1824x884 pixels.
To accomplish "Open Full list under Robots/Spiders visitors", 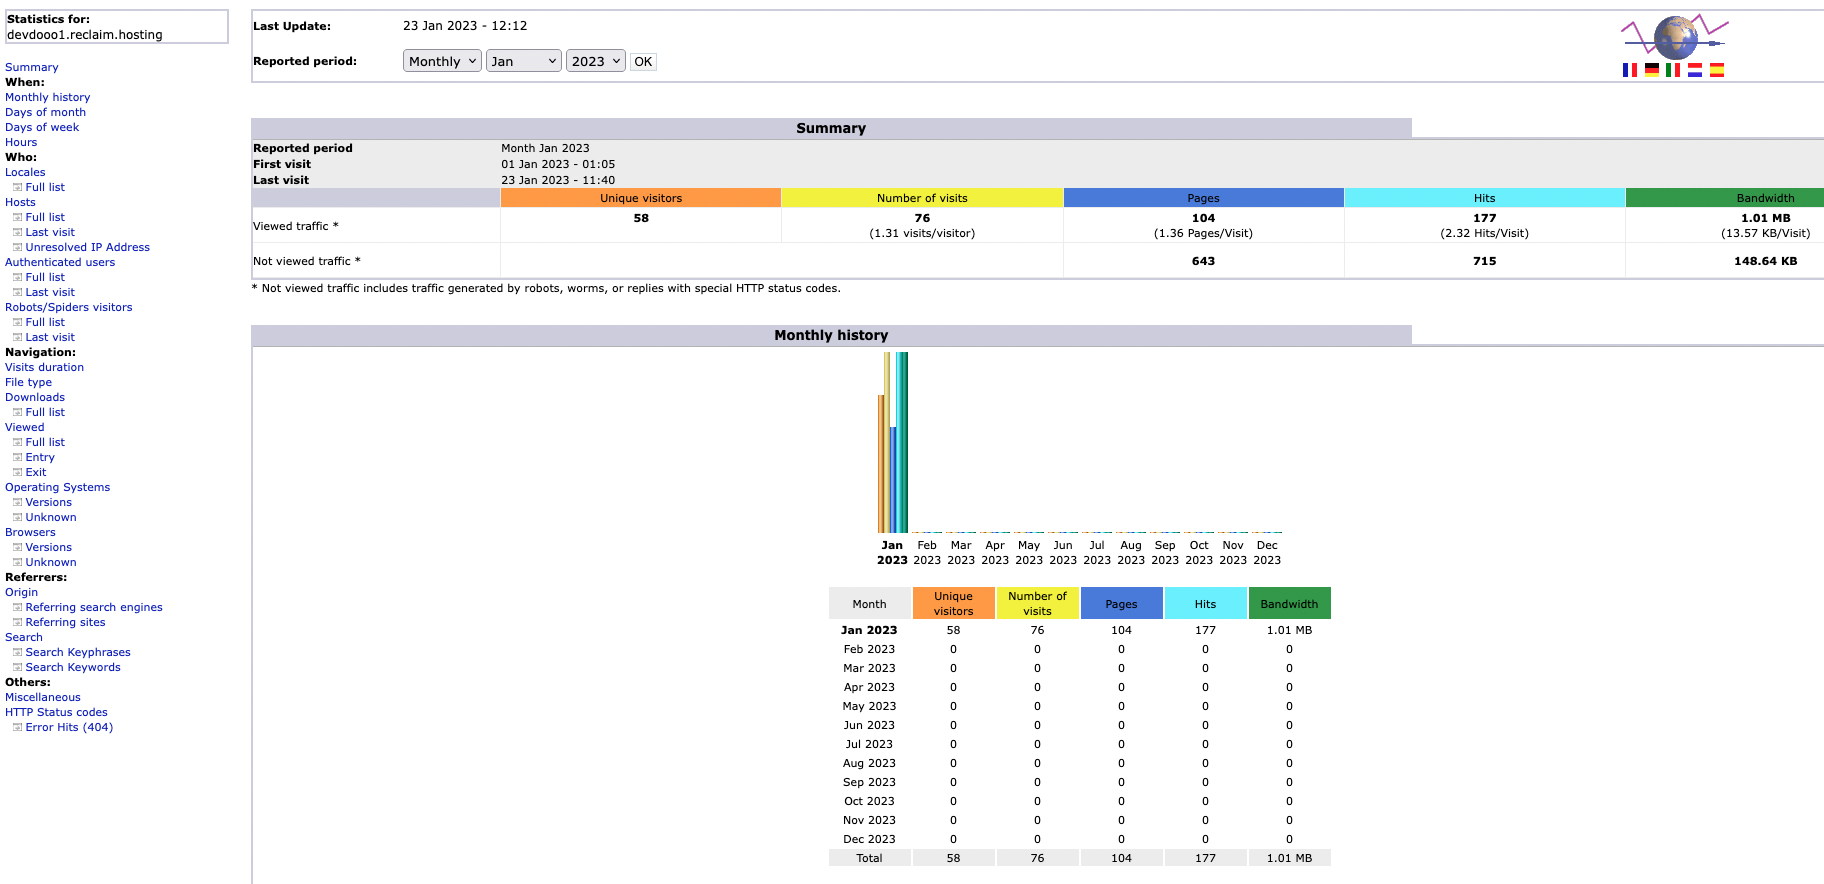I will click(45, 322).
